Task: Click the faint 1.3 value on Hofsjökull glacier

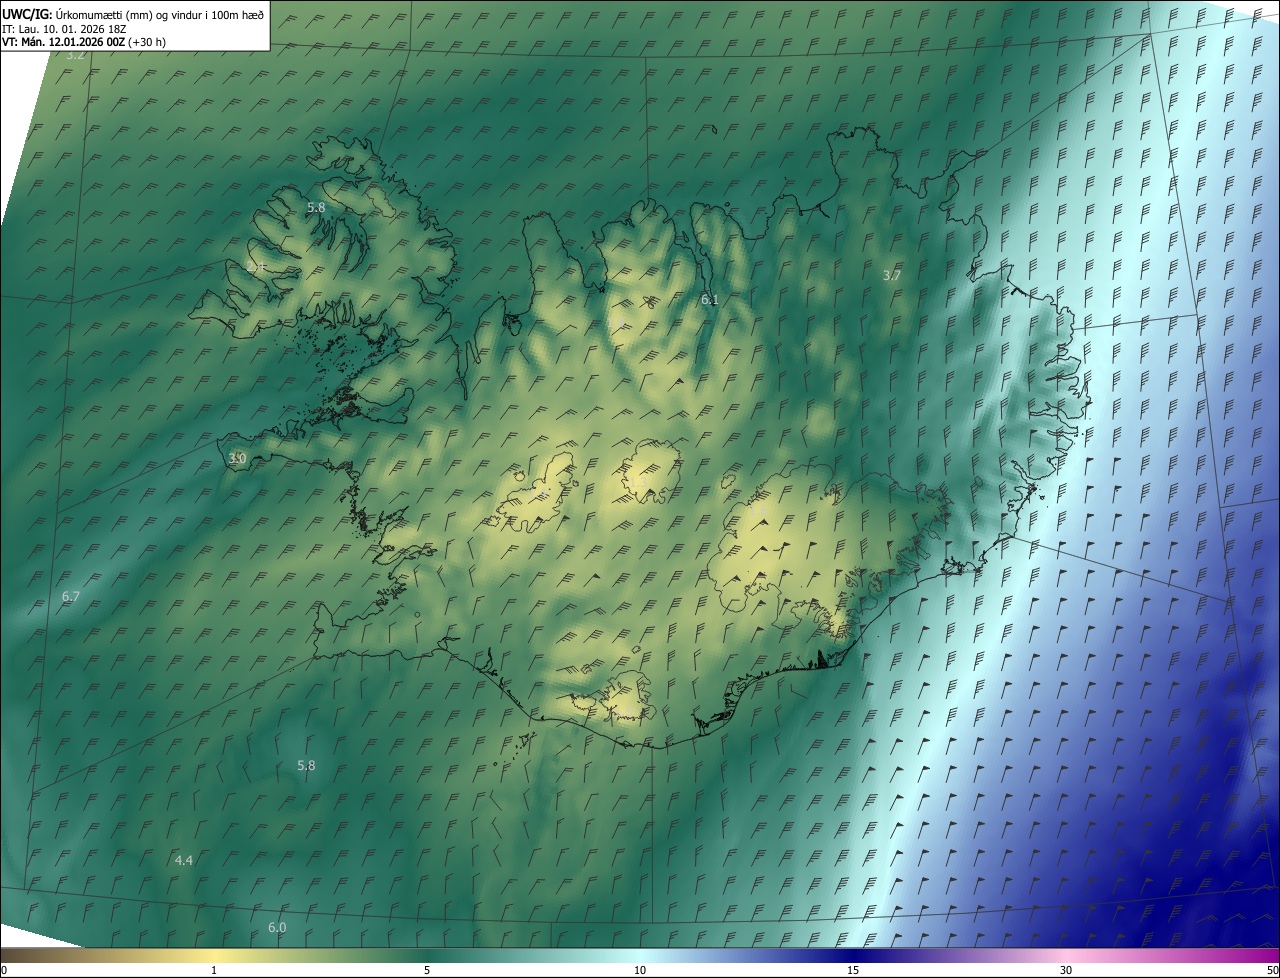Action: point(639,481)
